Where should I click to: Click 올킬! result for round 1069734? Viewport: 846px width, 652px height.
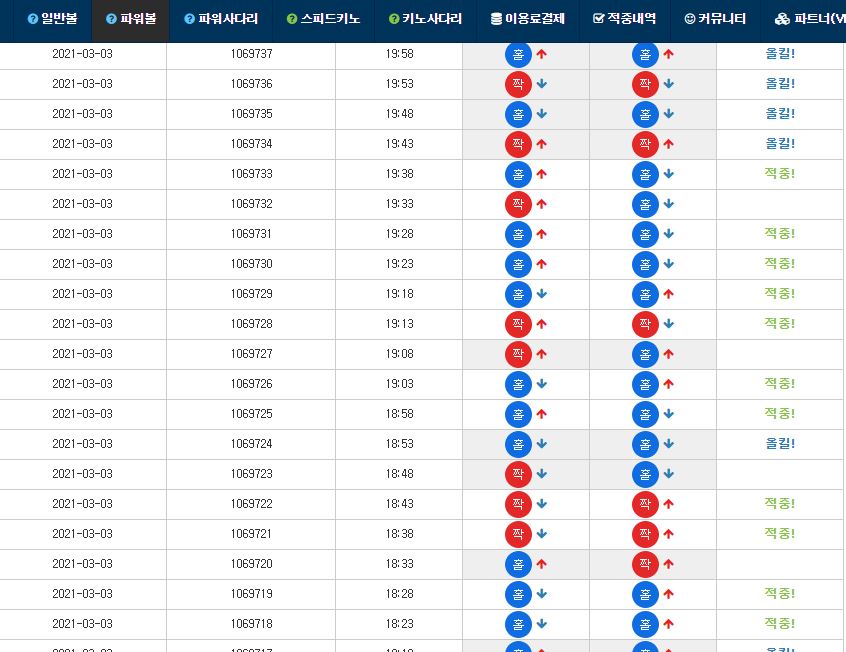[x=780, y=144]
